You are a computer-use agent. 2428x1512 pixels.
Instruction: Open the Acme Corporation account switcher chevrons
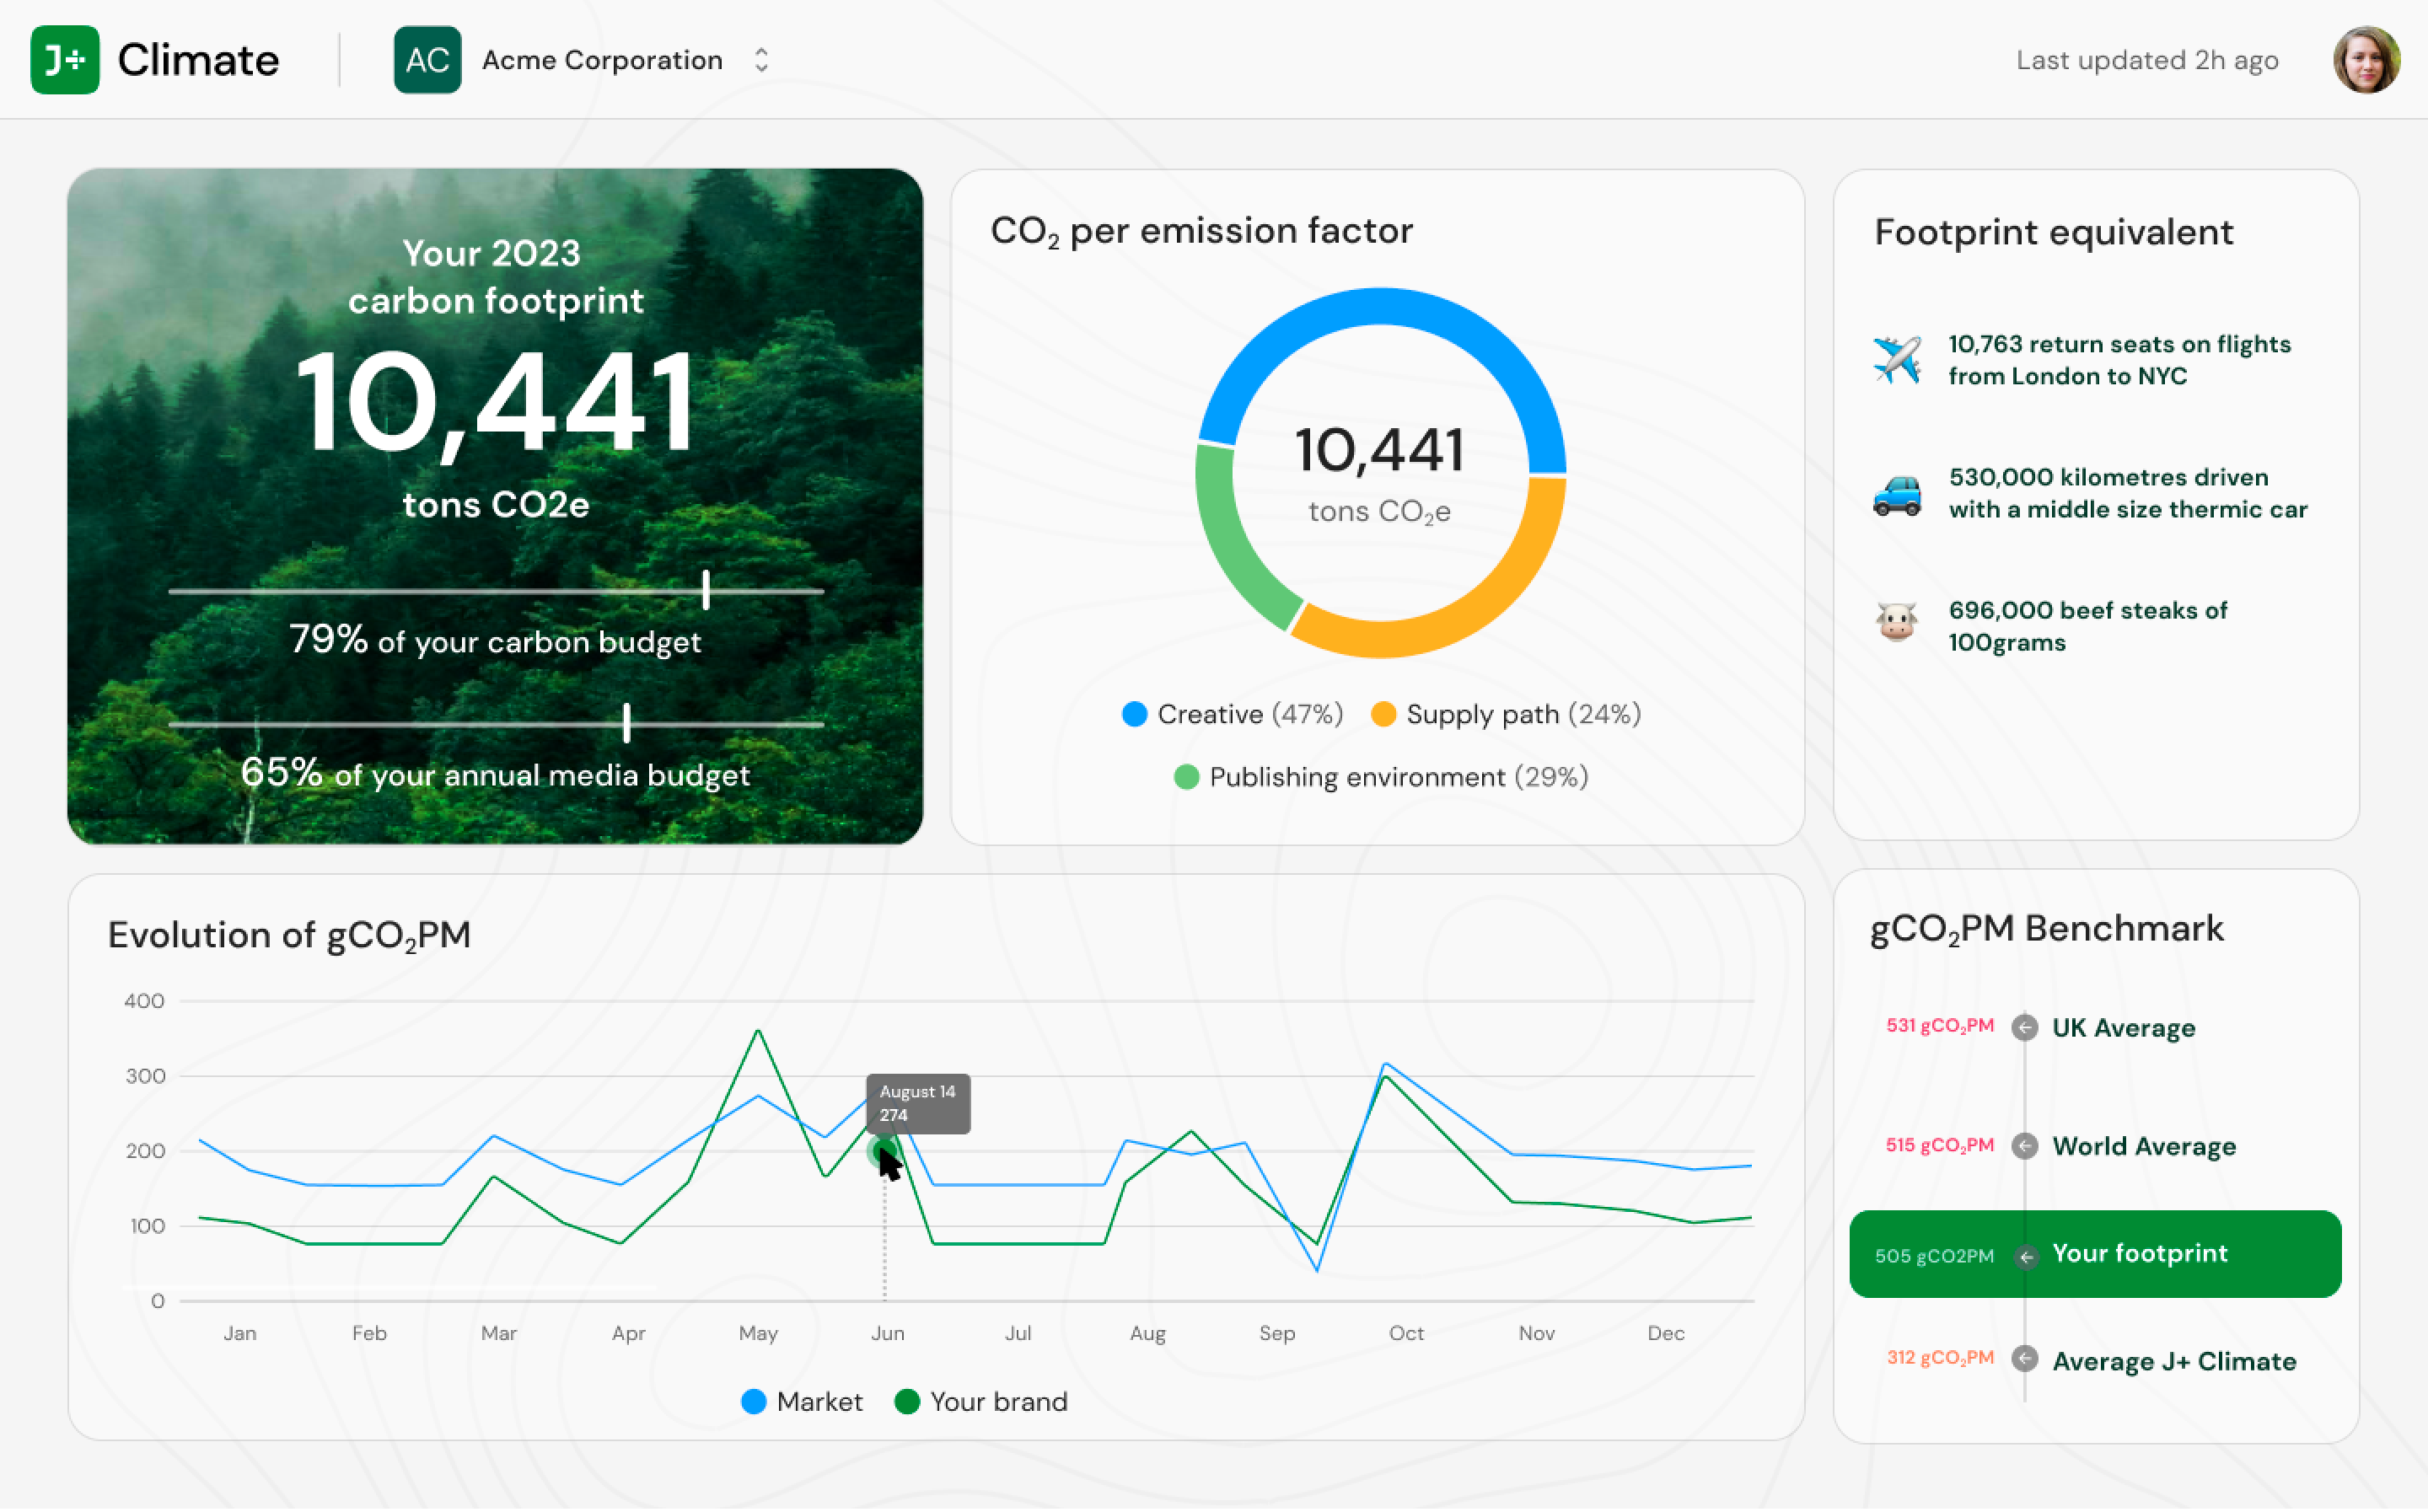[761, 60]
